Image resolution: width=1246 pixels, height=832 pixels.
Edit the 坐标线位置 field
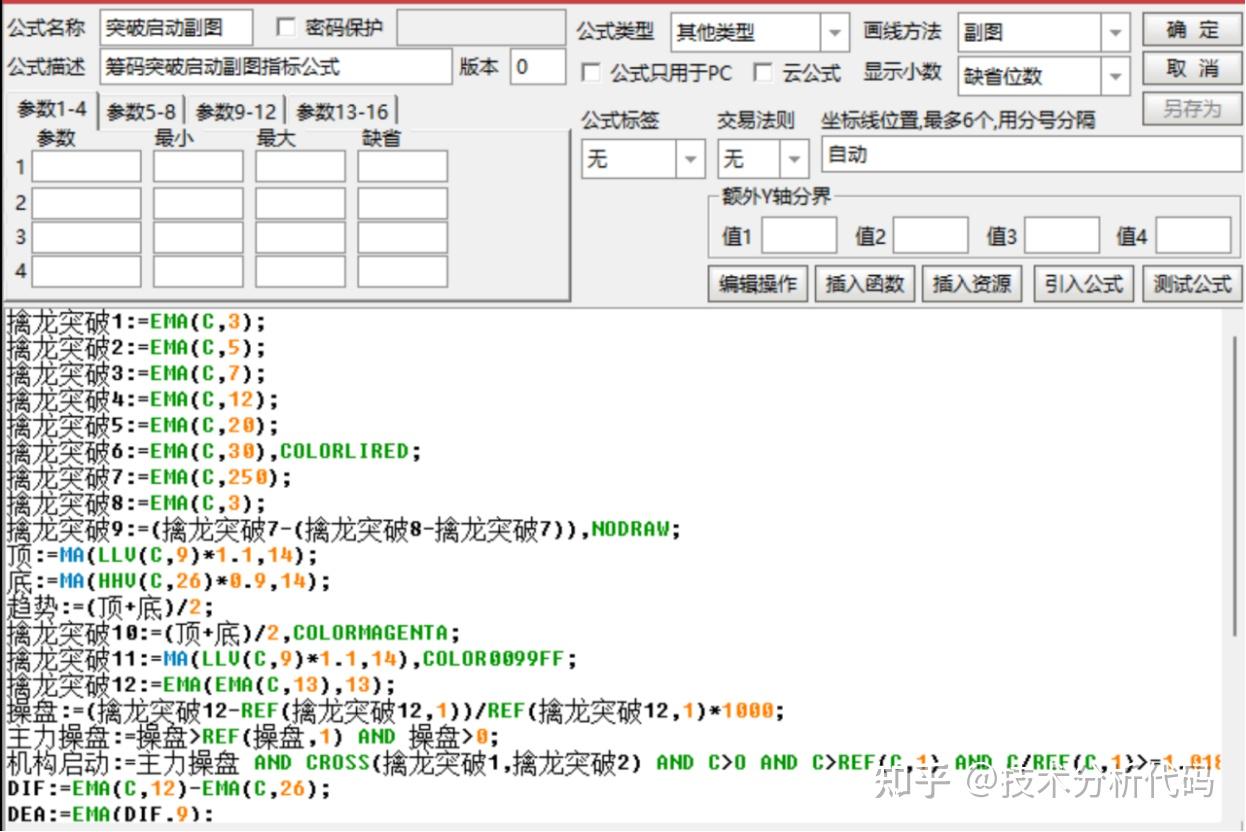tap(1031, 156)
